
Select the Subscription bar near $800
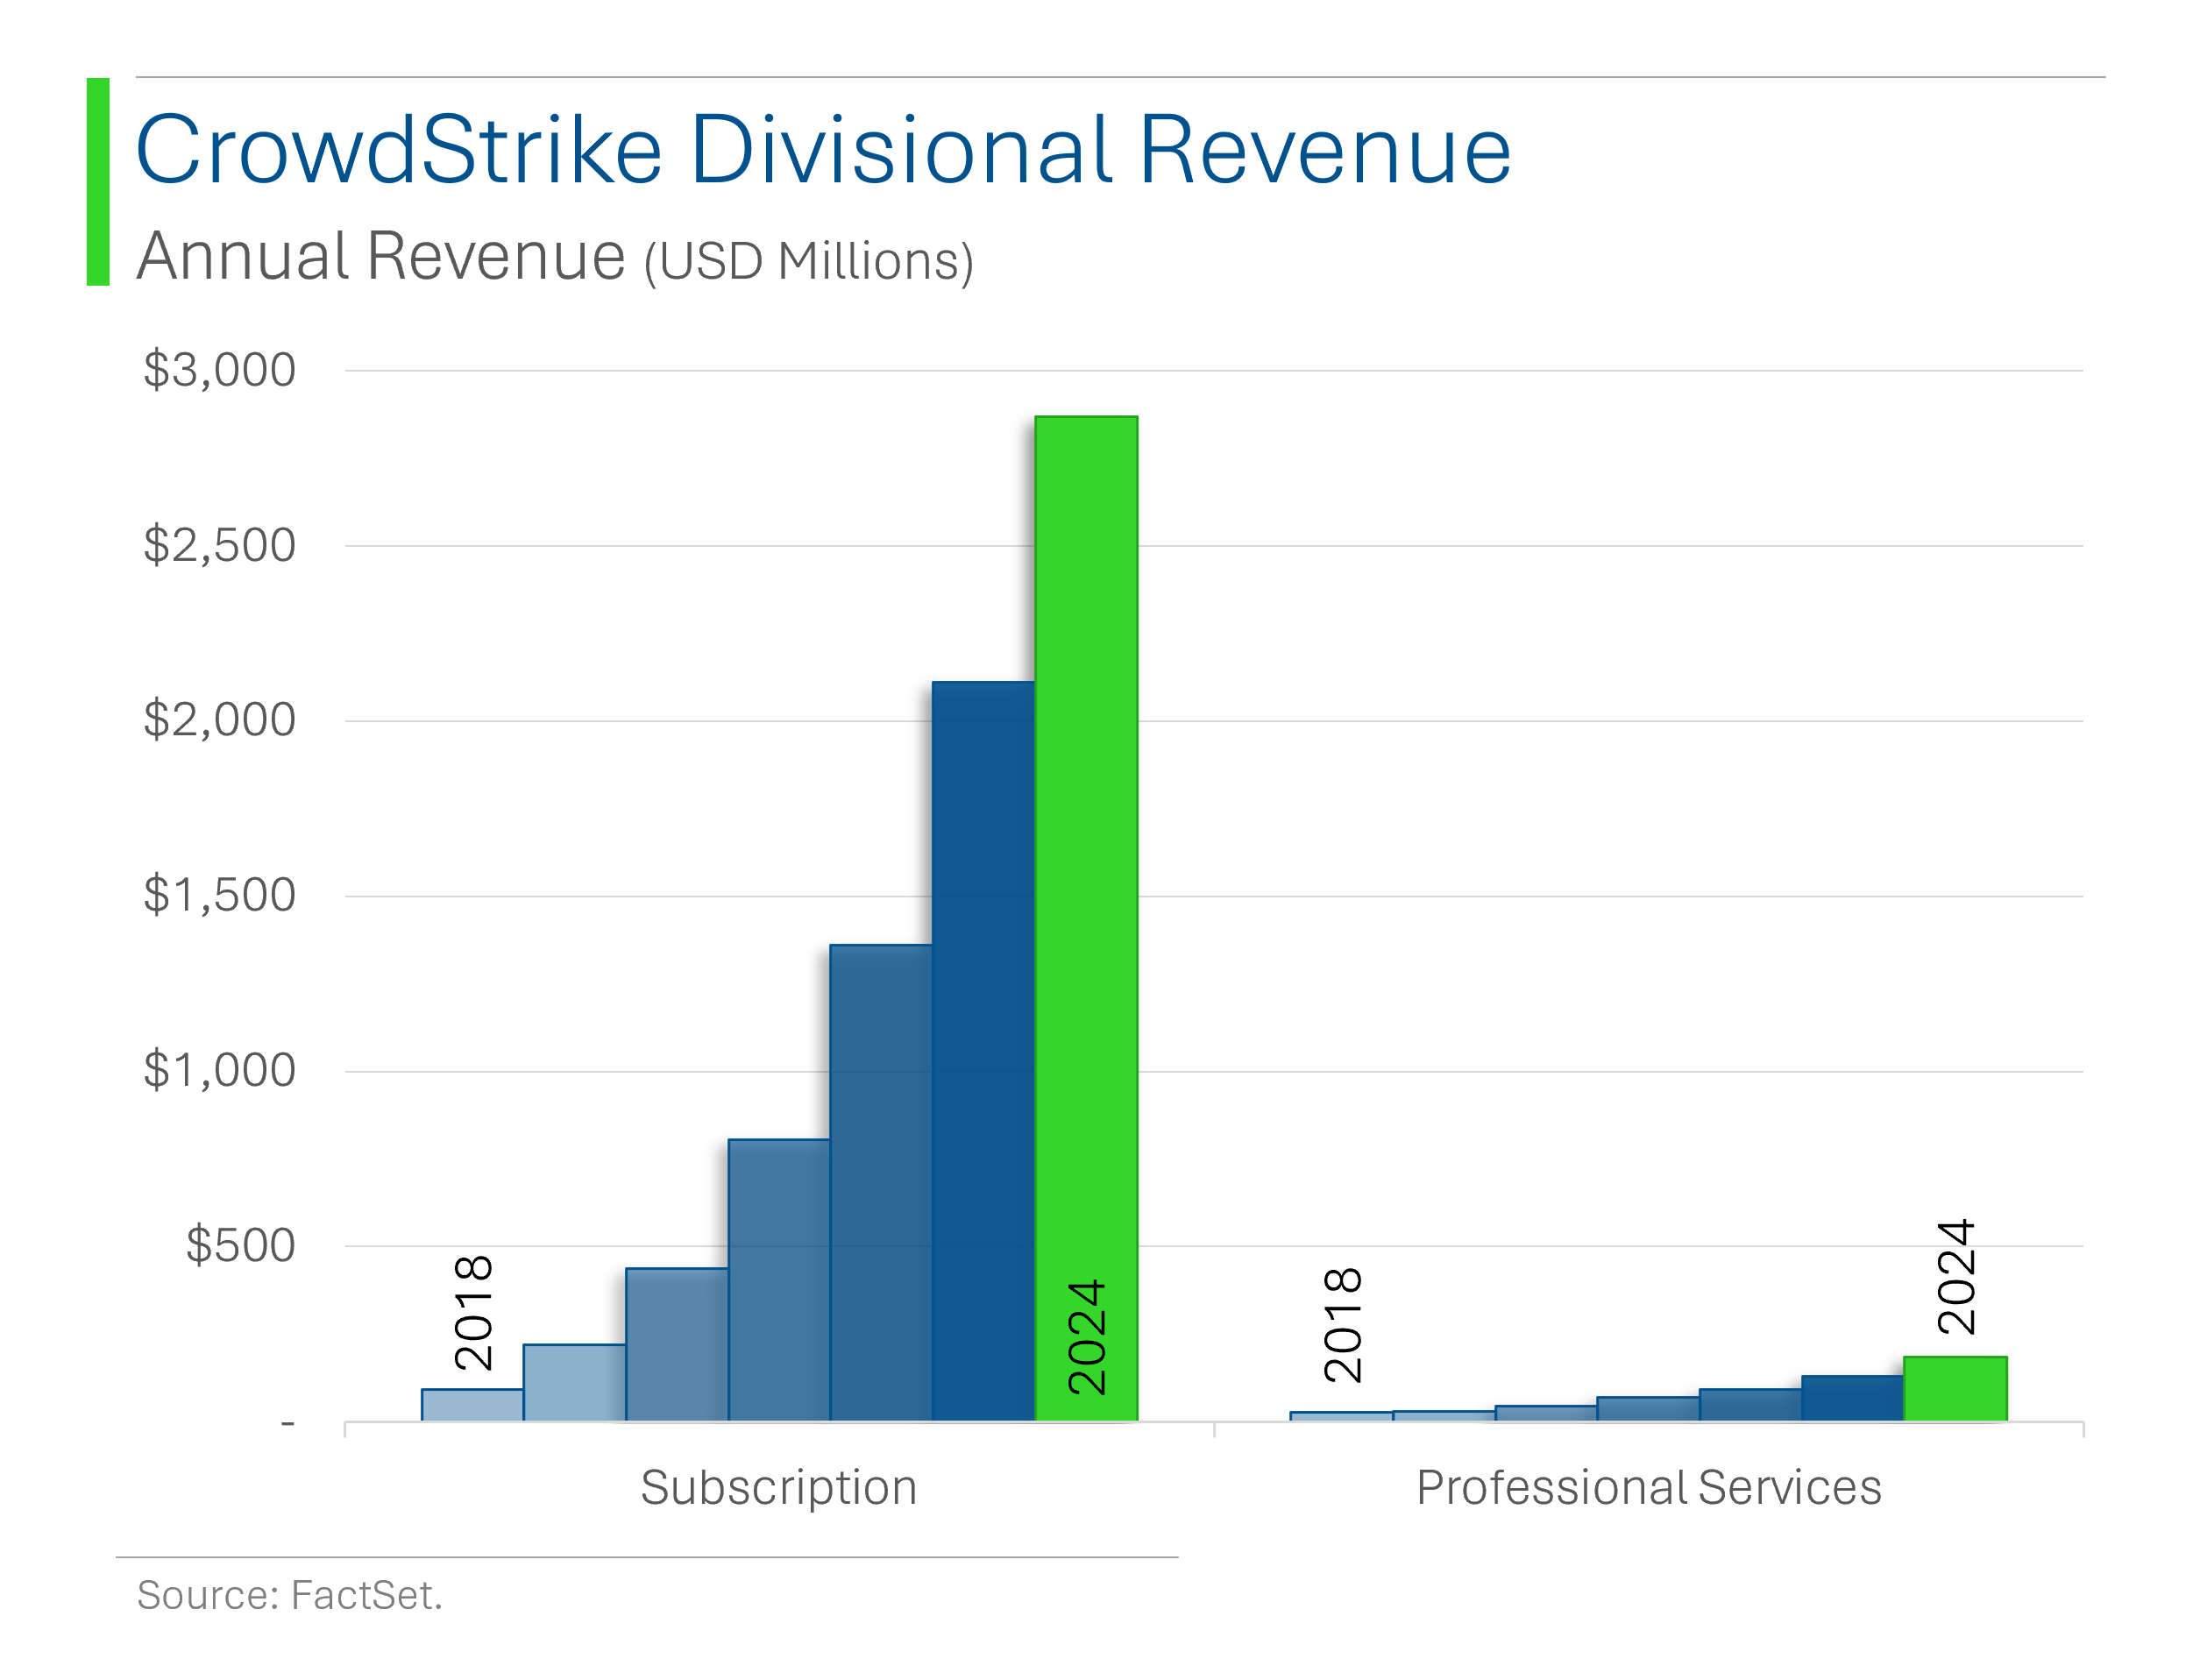[779, 1280]
